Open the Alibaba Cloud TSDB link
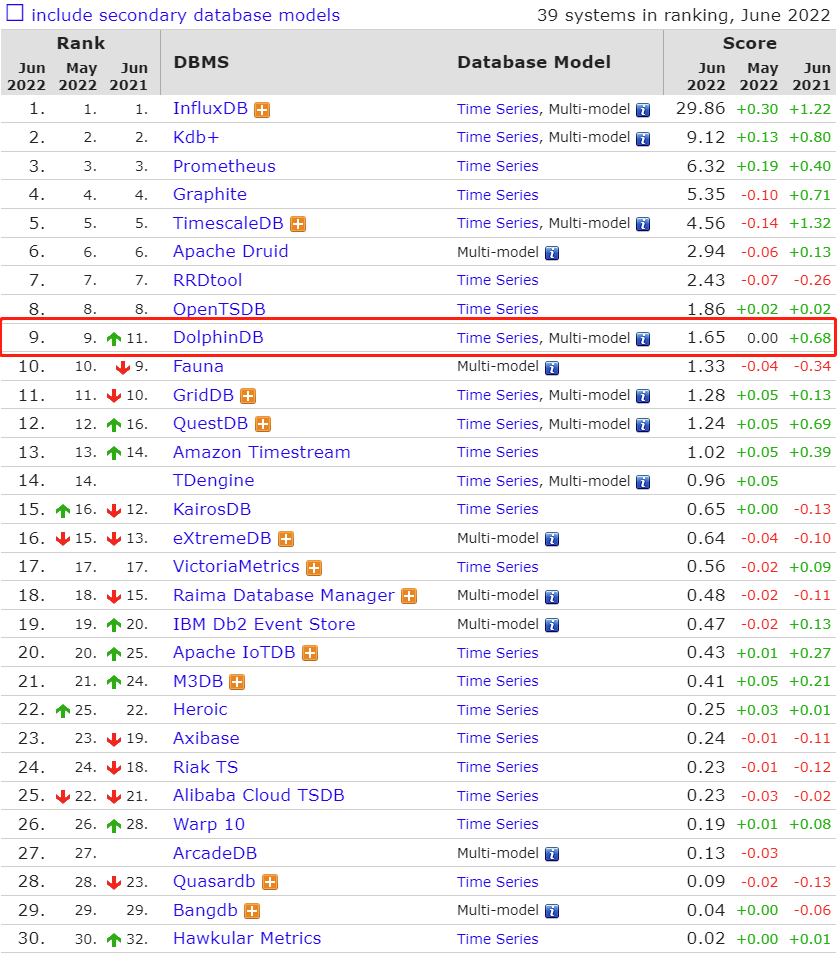 tap(258, 796)
